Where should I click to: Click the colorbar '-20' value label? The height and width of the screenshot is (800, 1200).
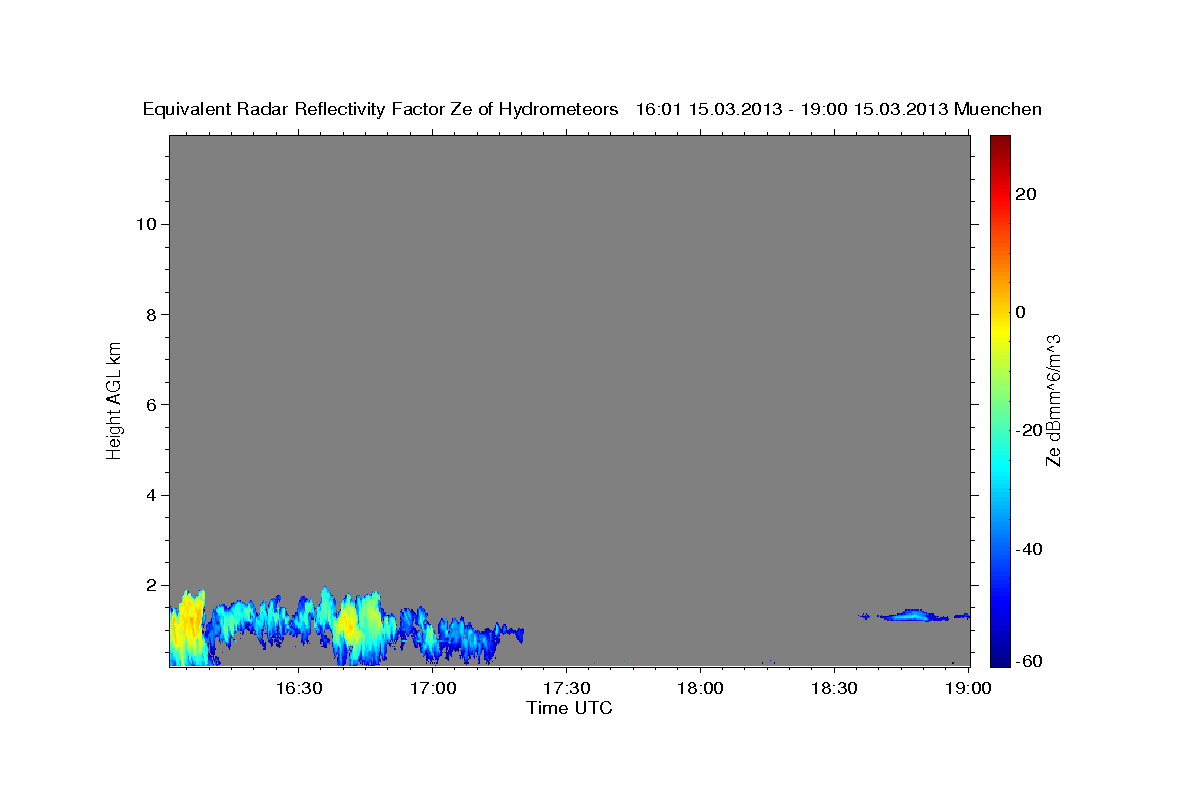tap(1029, 430)
